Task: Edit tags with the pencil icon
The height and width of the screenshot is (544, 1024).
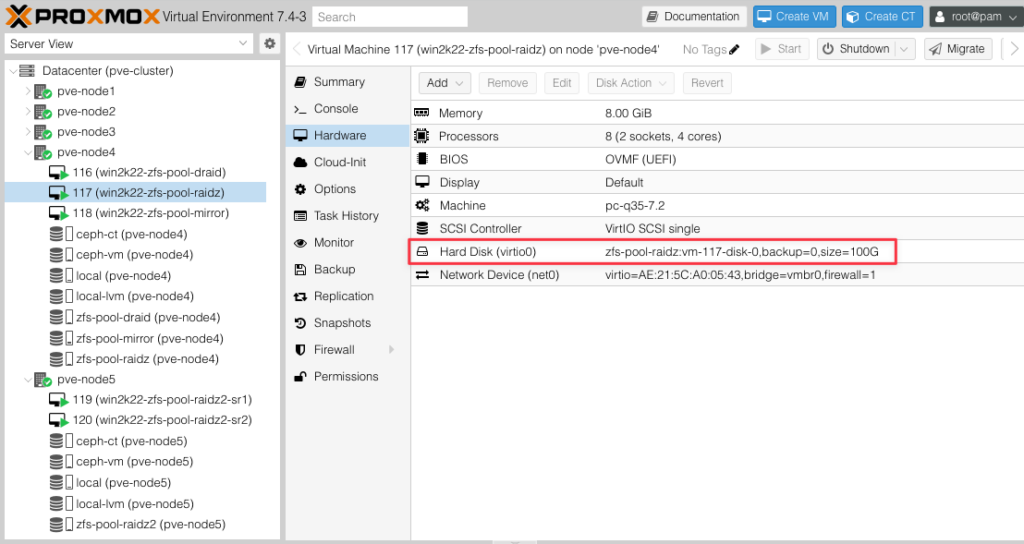Action: [x=734, y=49]
